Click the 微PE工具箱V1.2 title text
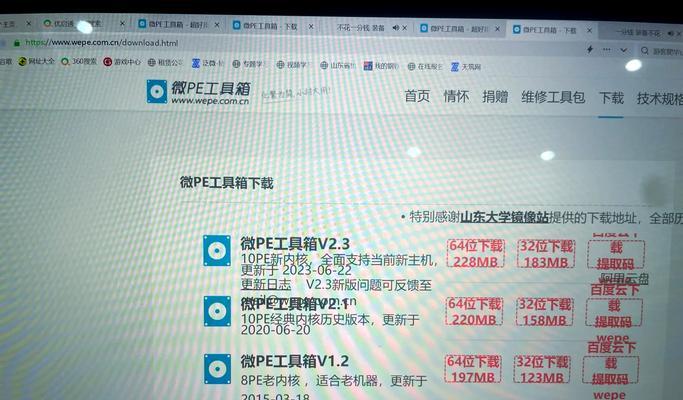 click(294, 361)
